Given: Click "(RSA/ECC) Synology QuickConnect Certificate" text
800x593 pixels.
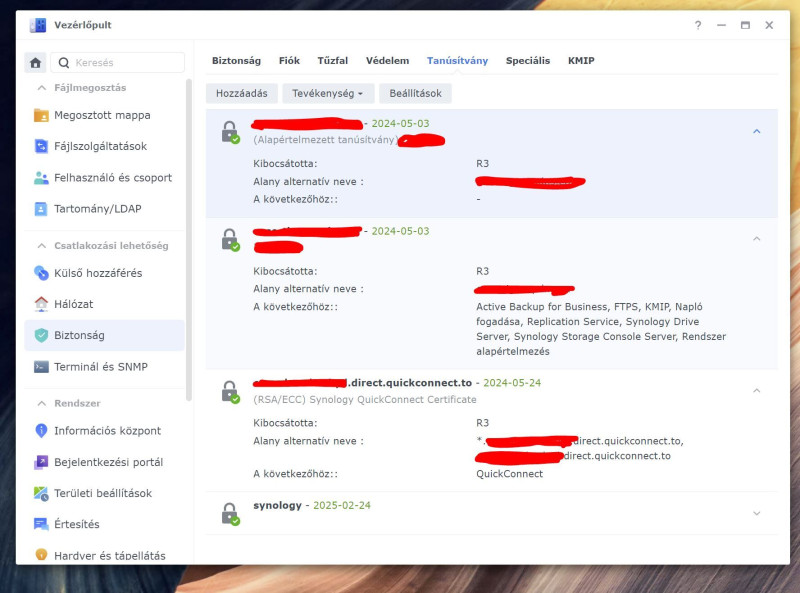Looking at the screenshot, I should [x=365, y=400].
